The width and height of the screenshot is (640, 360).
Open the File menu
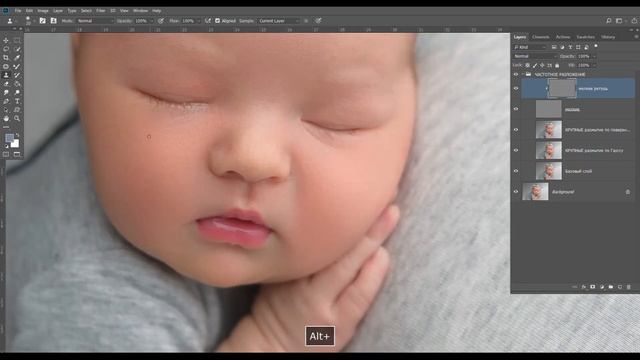pos(18,11)
